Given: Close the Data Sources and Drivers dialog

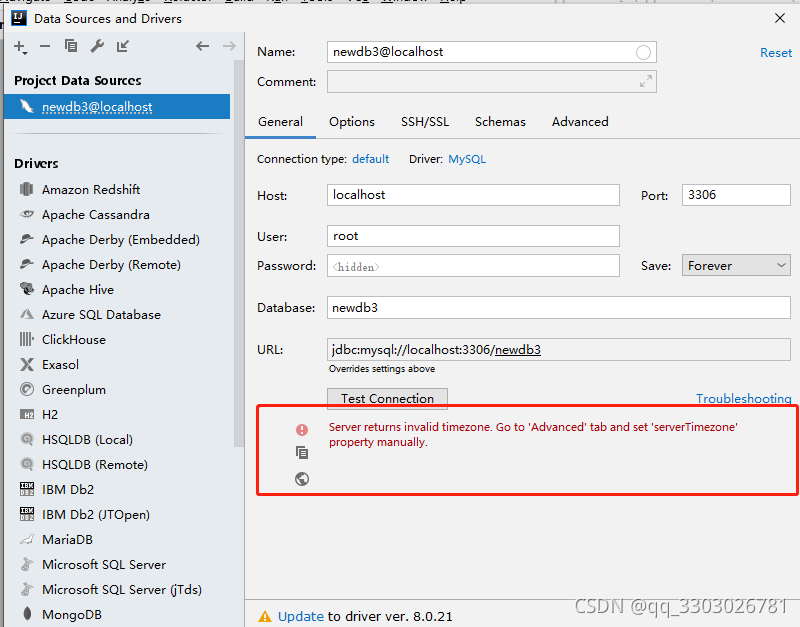Looking at the screenshot, I should point(780,18).
